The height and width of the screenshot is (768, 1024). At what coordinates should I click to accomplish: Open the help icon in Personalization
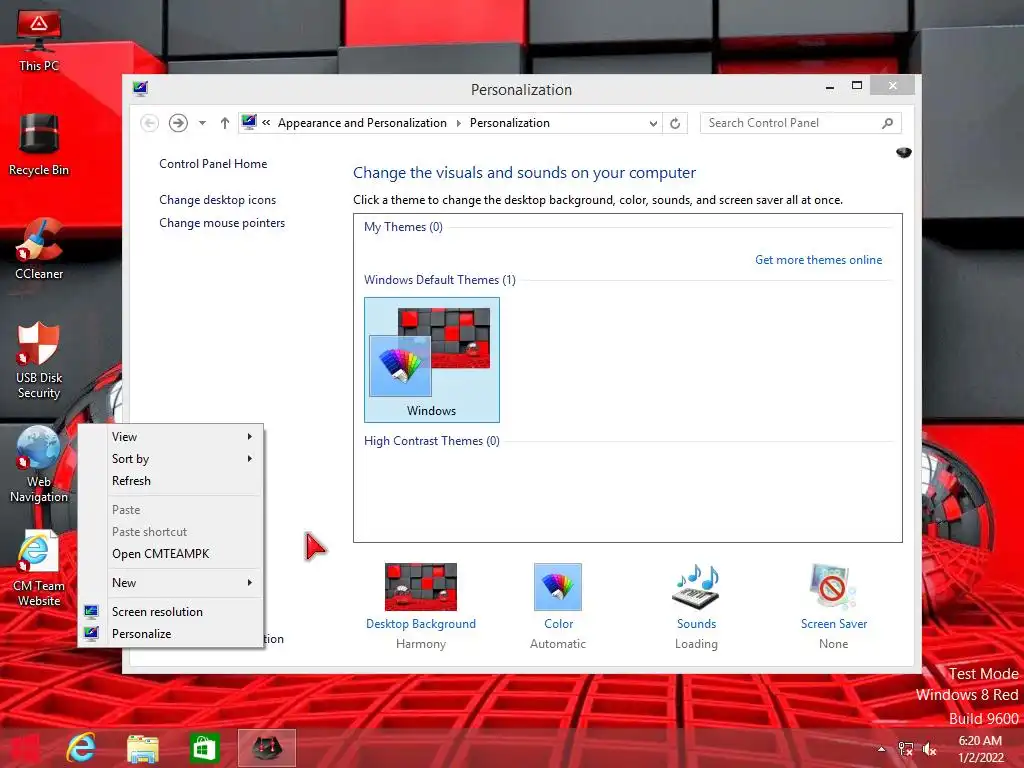tap(904, 152)
